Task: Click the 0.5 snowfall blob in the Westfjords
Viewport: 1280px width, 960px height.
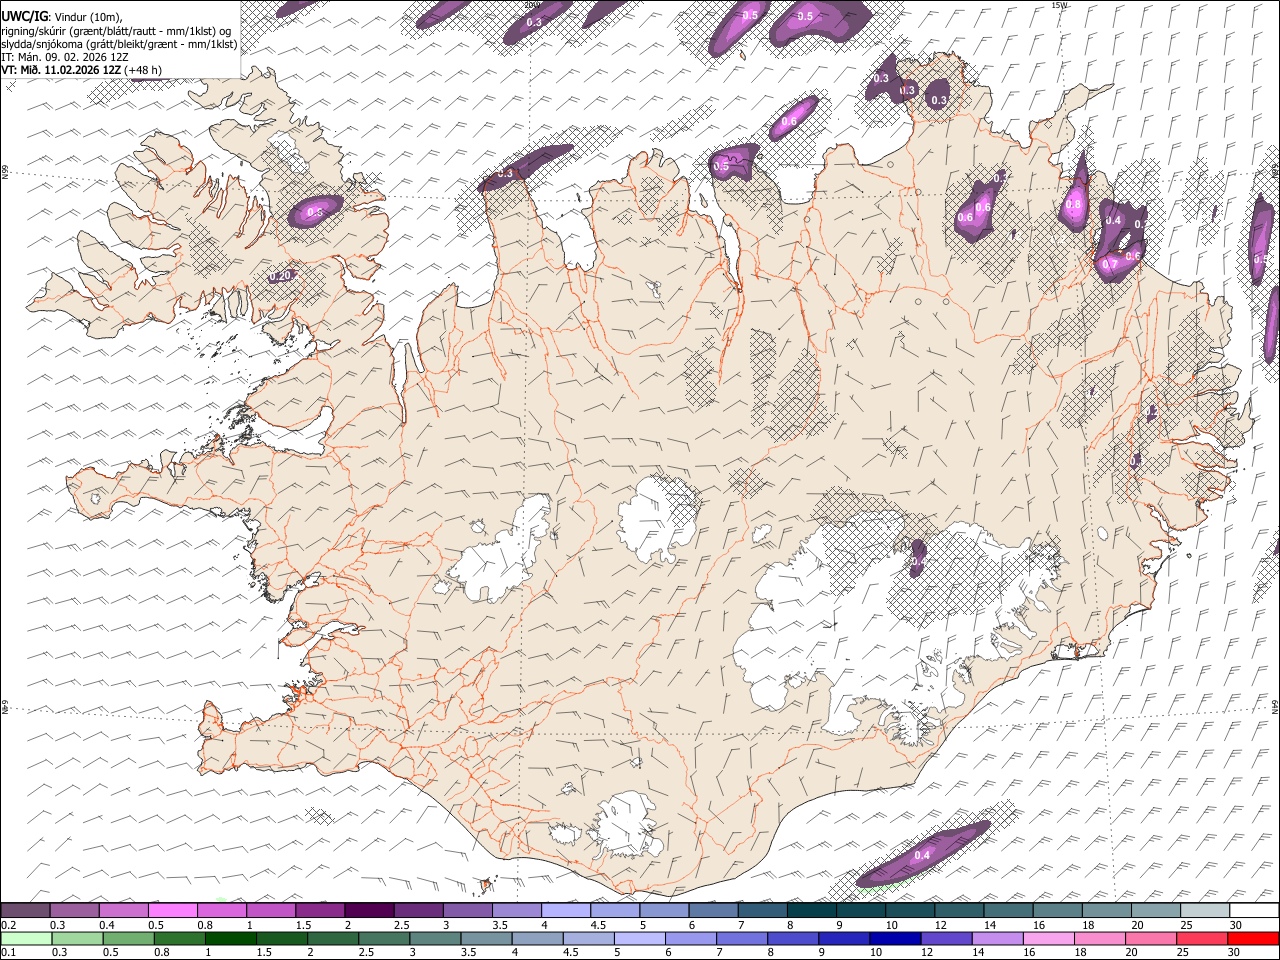Action: (315, 211)
